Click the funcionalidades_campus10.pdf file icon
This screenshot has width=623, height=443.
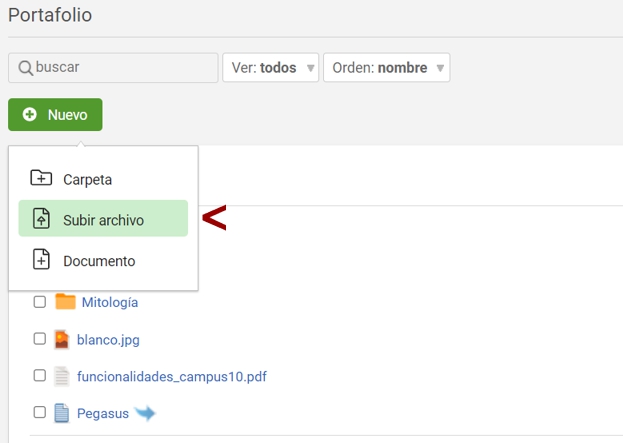coord(62,376)
